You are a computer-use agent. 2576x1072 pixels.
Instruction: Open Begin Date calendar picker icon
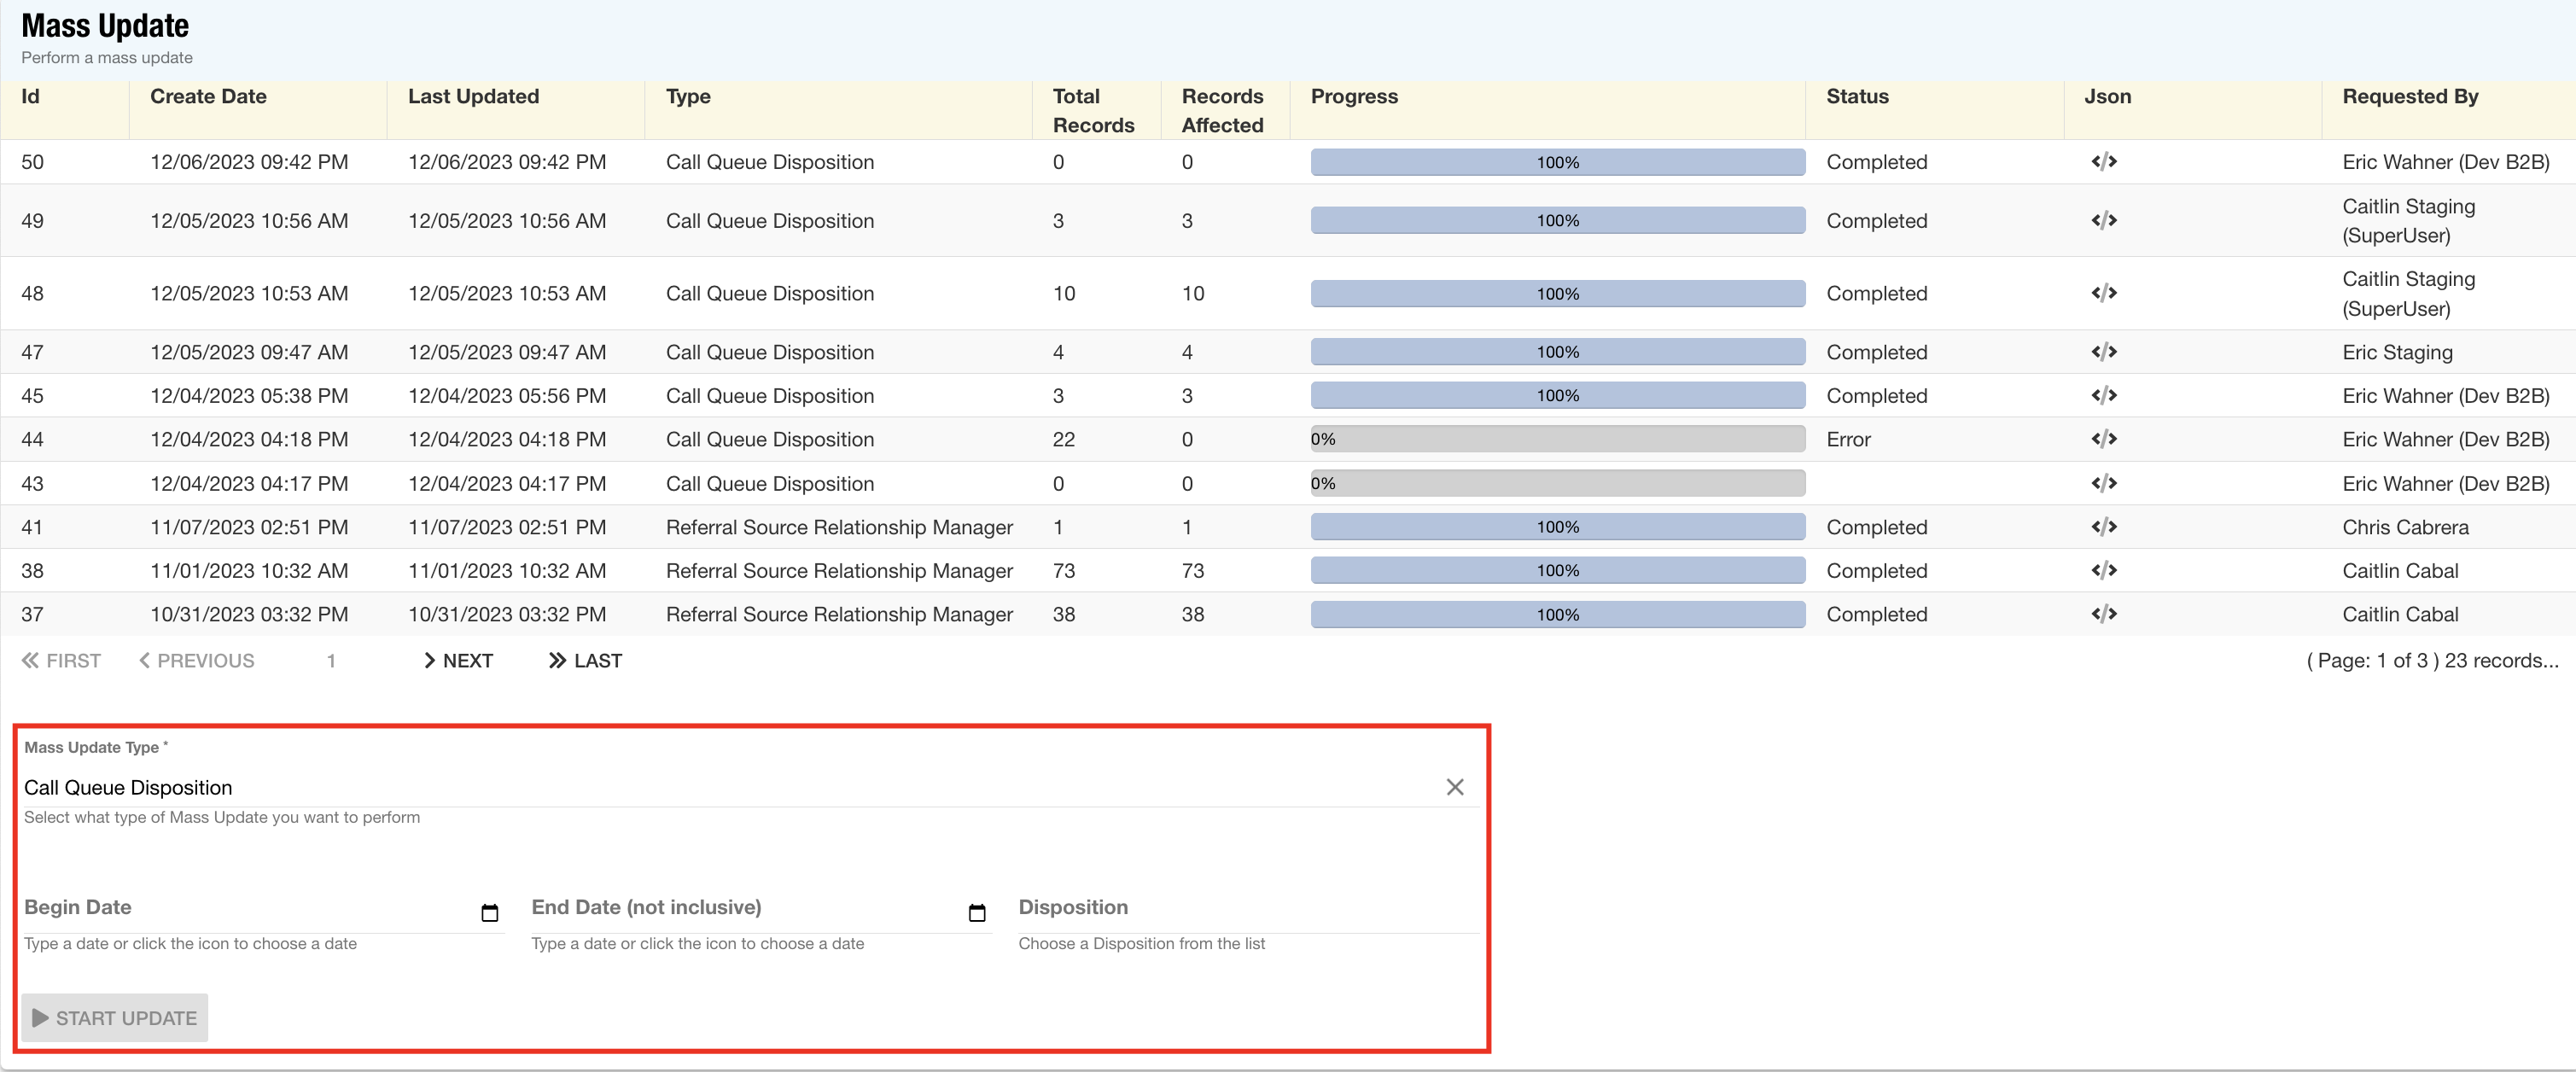pos(489,912)
